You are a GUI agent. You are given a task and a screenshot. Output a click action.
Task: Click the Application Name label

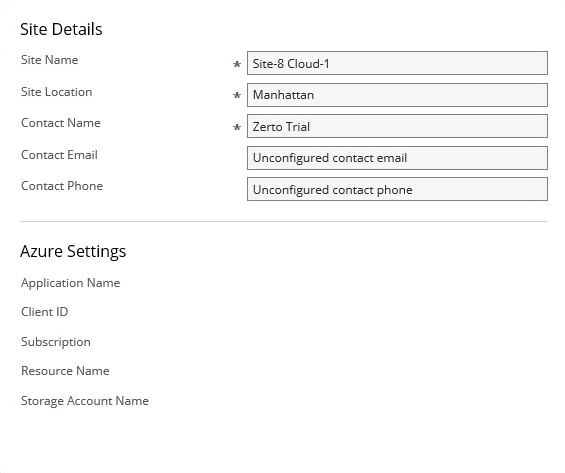[71, 283]
